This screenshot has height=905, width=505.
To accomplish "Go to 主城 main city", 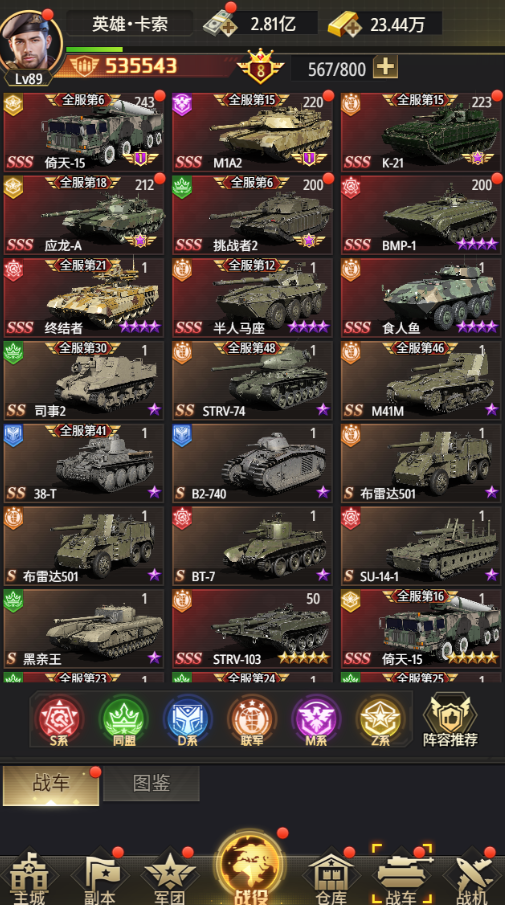I will [x=29, y=880].
